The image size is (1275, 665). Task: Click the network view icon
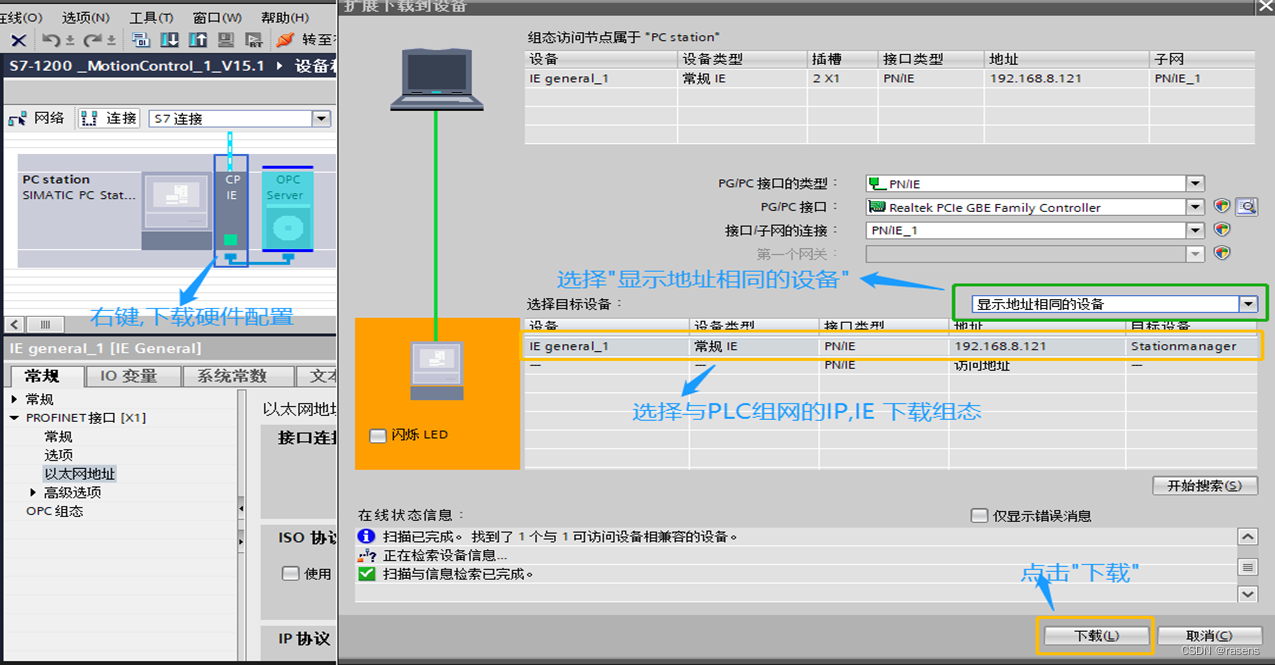pos(18,118)
